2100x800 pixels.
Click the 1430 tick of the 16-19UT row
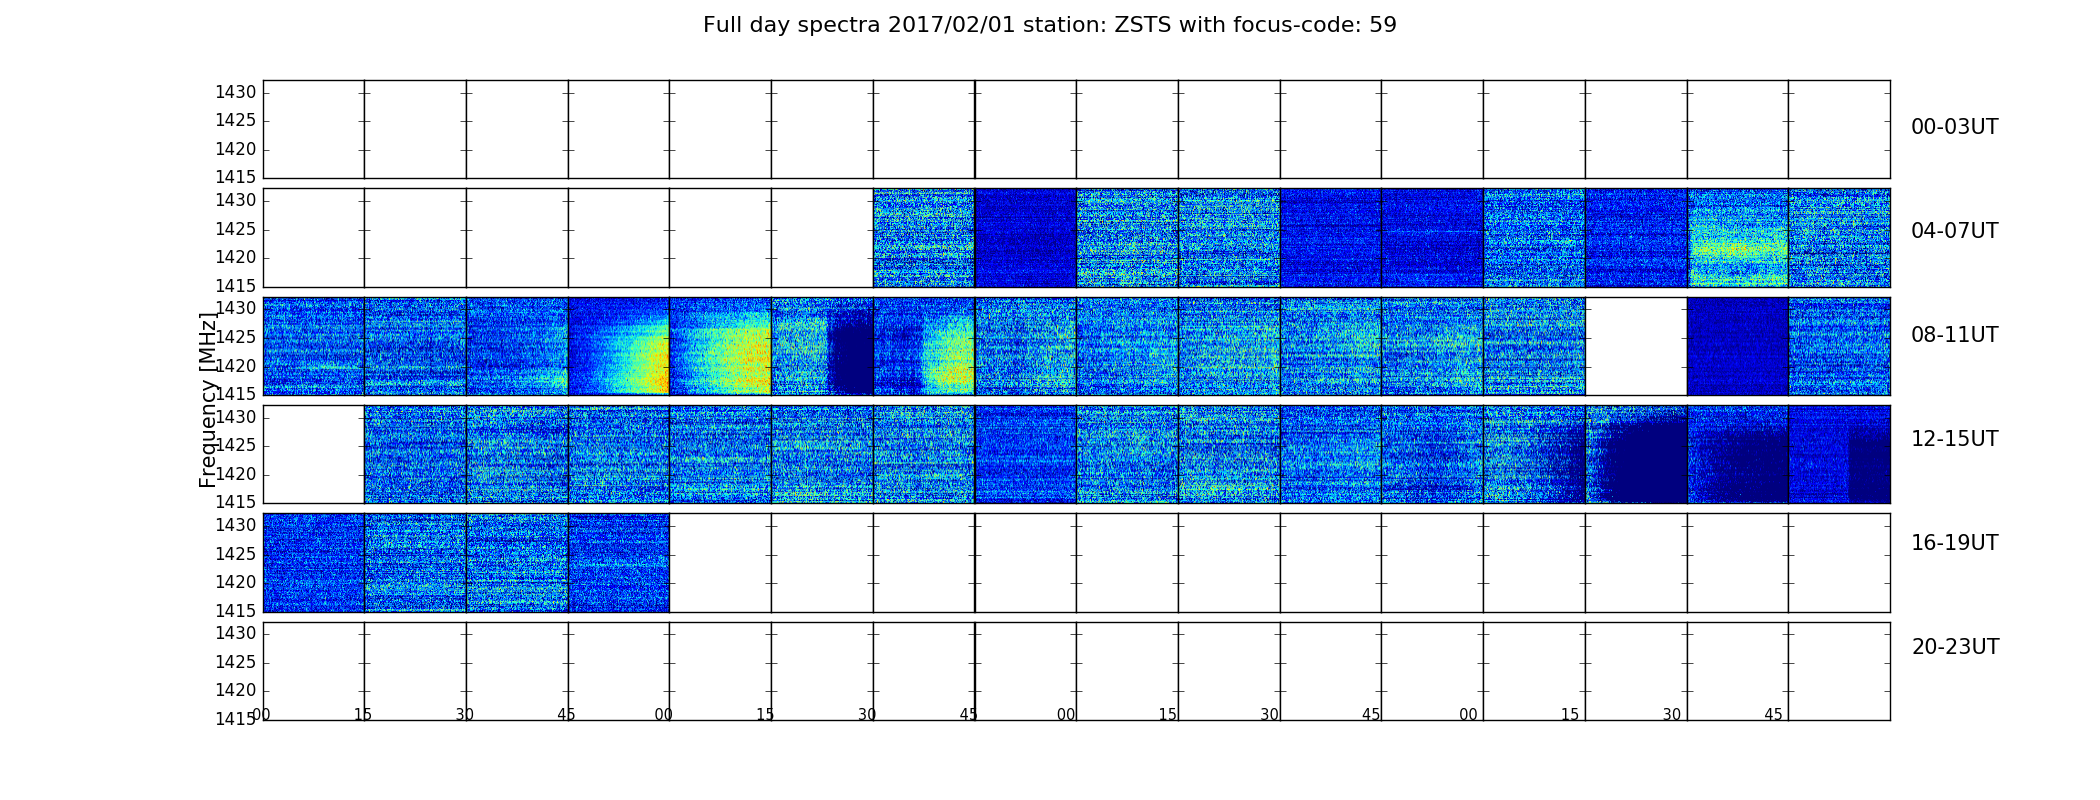236,526
